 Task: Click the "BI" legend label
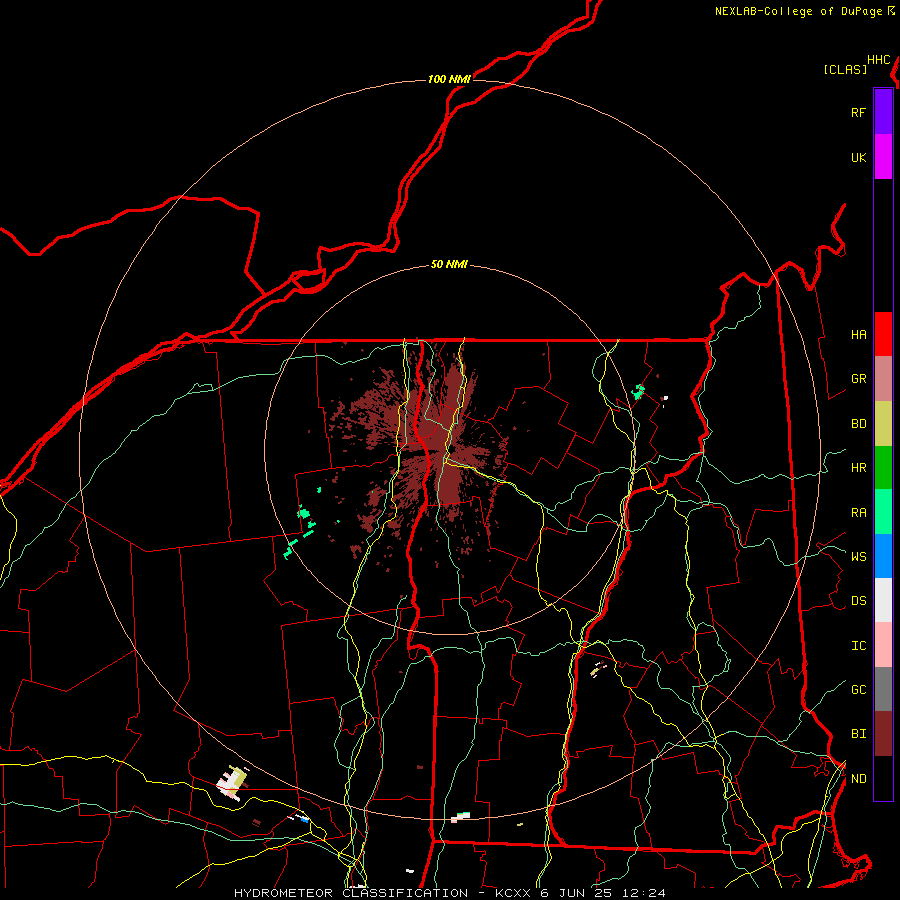858,734
